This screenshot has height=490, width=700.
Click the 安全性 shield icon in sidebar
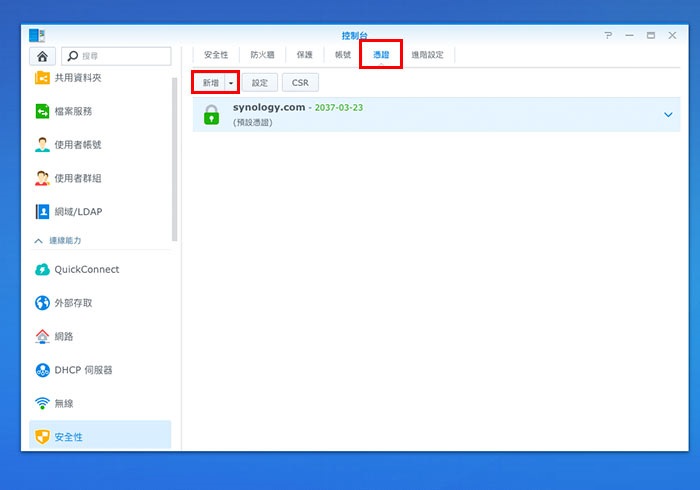coord(42,437)
